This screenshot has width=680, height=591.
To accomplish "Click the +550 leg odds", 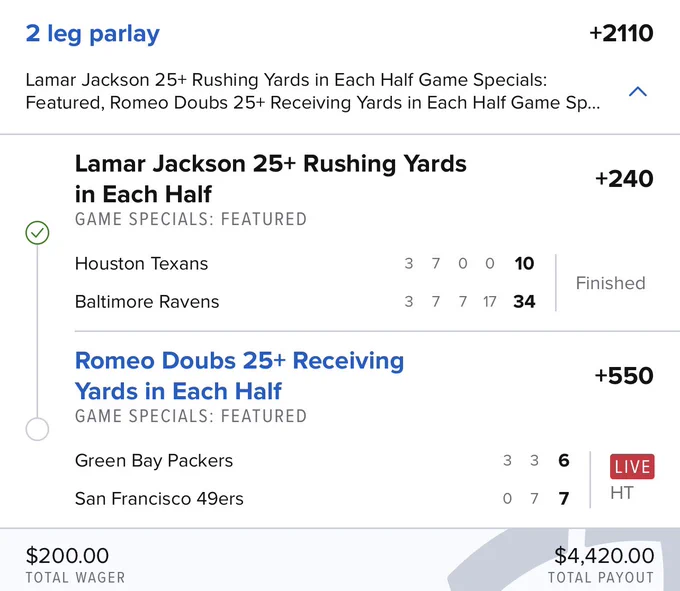I will pos(624,375).
